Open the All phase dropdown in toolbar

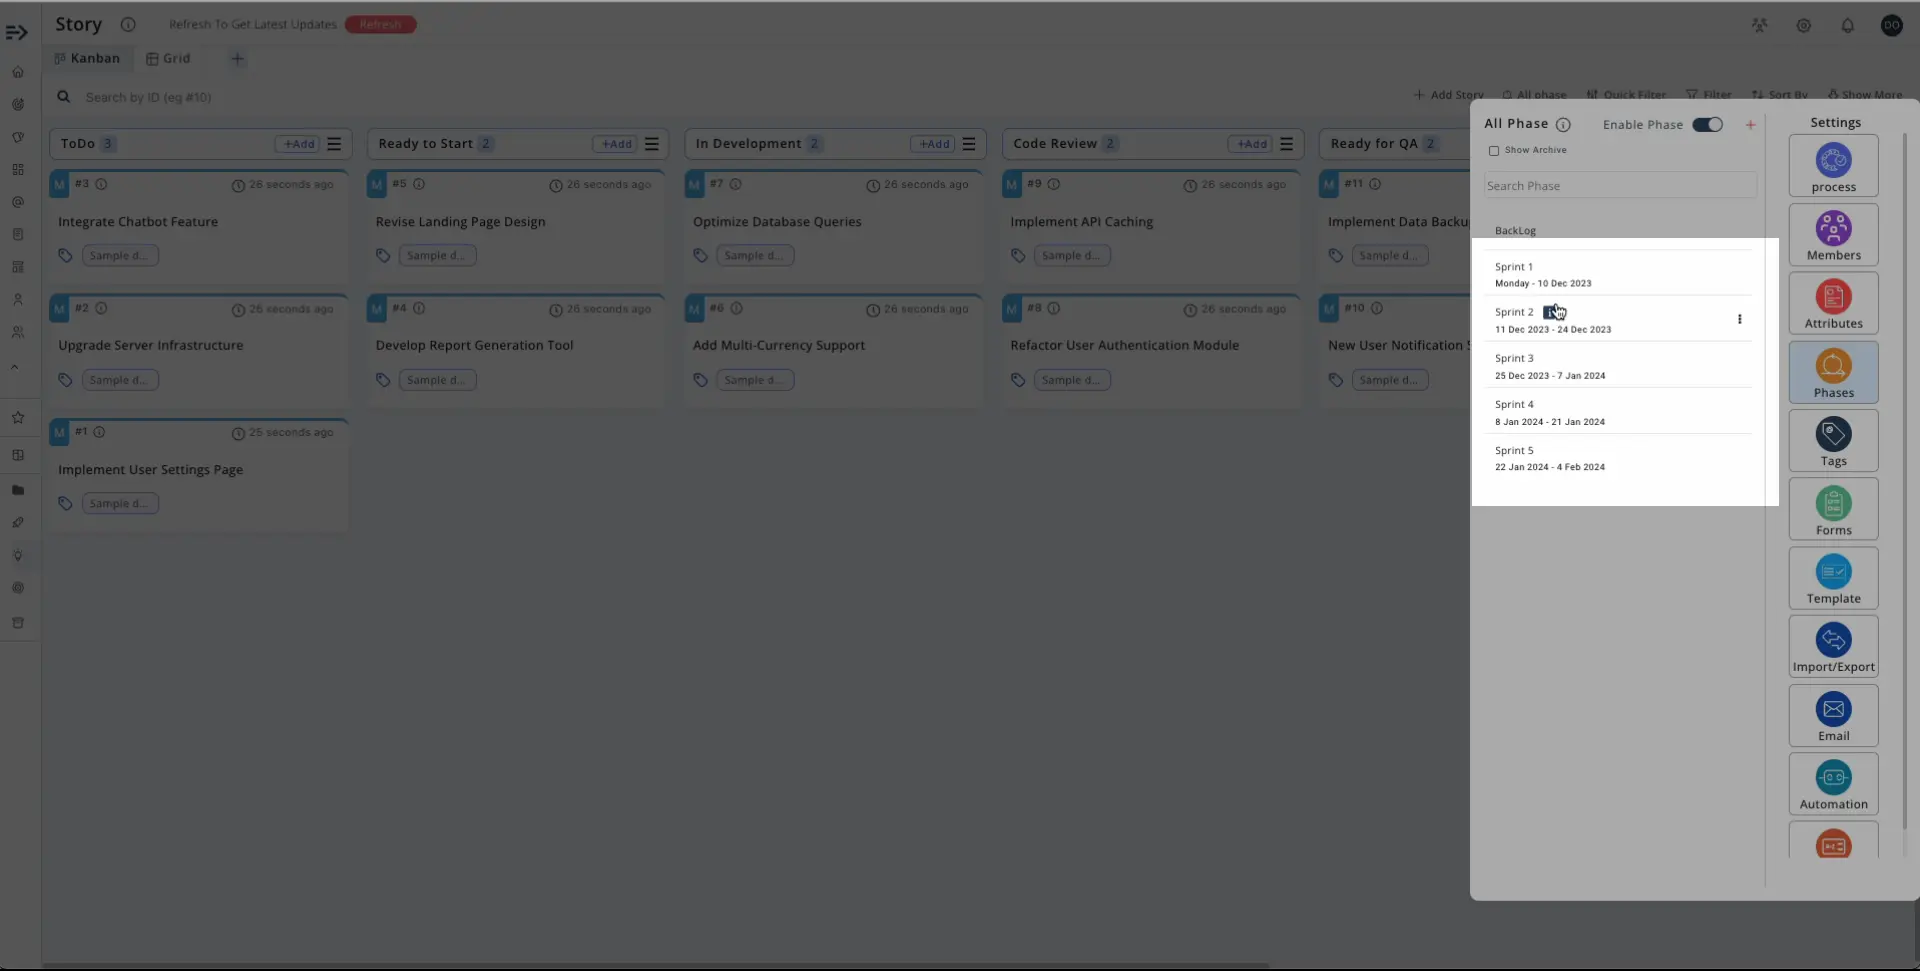[1534, 95]
